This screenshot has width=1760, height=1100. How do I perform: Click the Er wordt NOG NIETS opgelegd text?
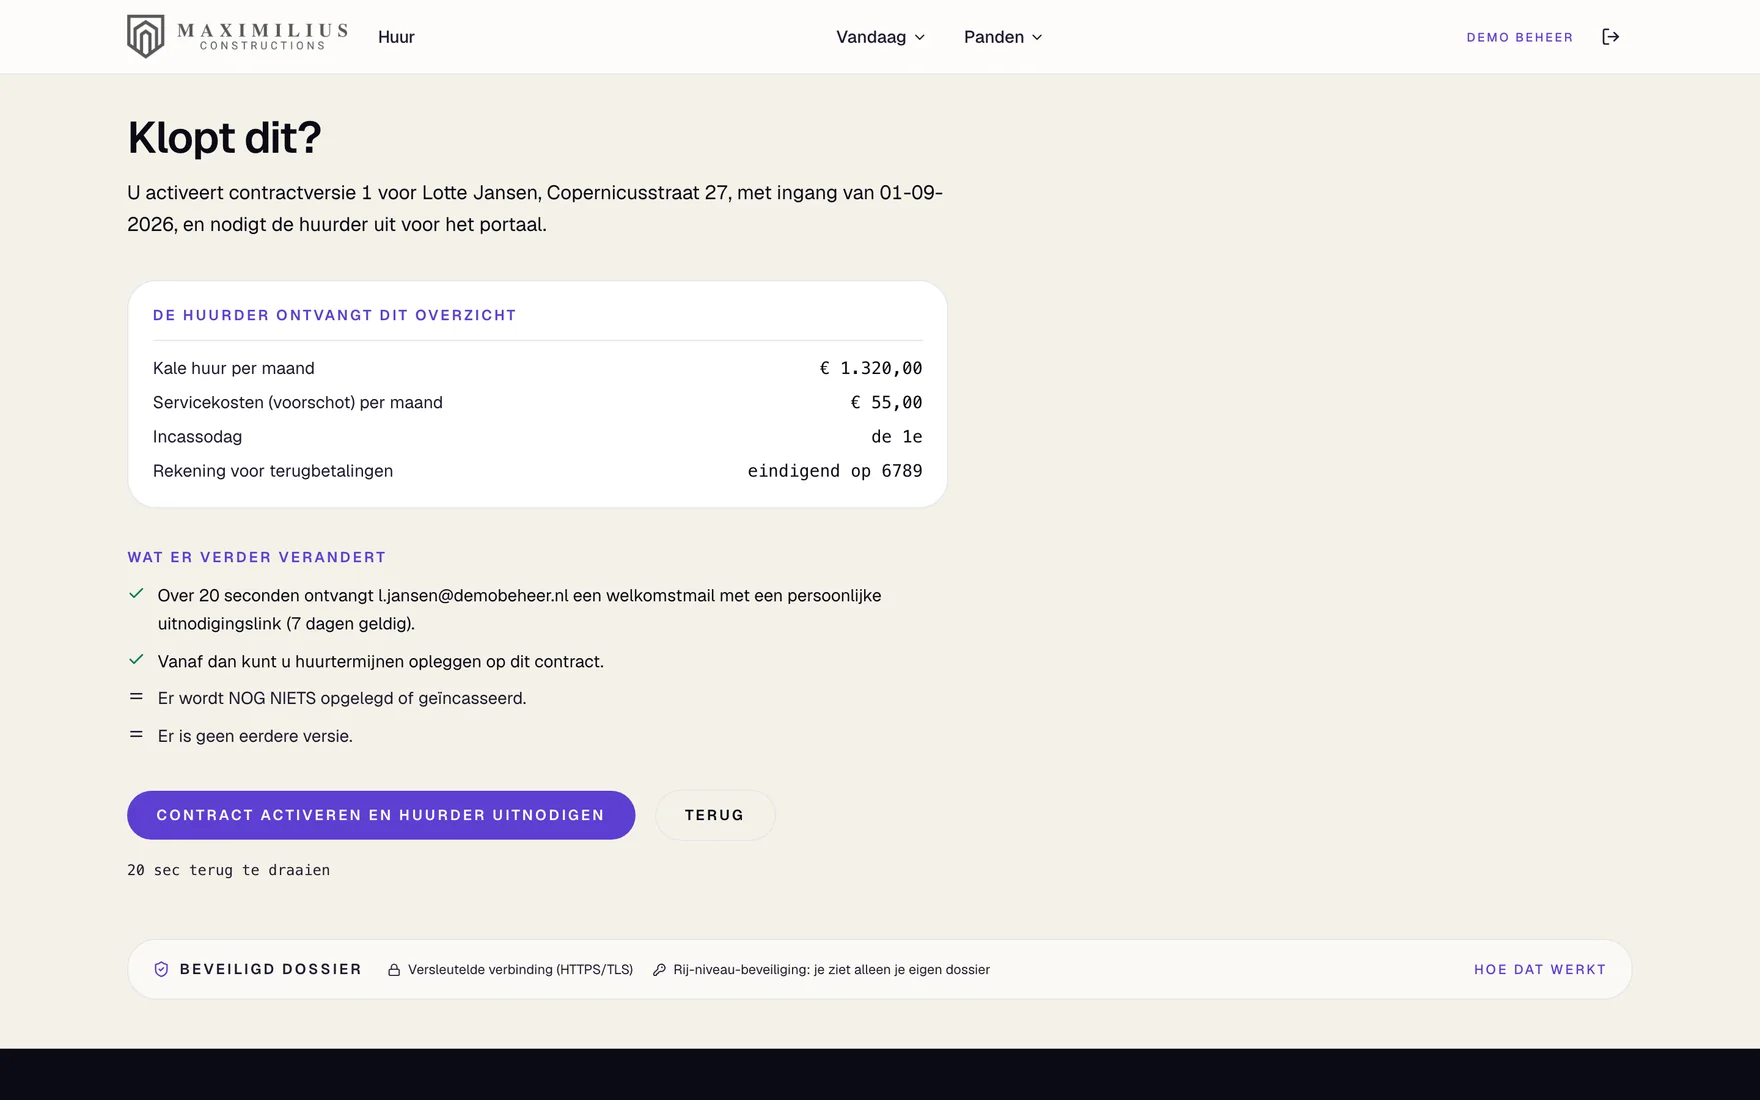pos(342,698)
